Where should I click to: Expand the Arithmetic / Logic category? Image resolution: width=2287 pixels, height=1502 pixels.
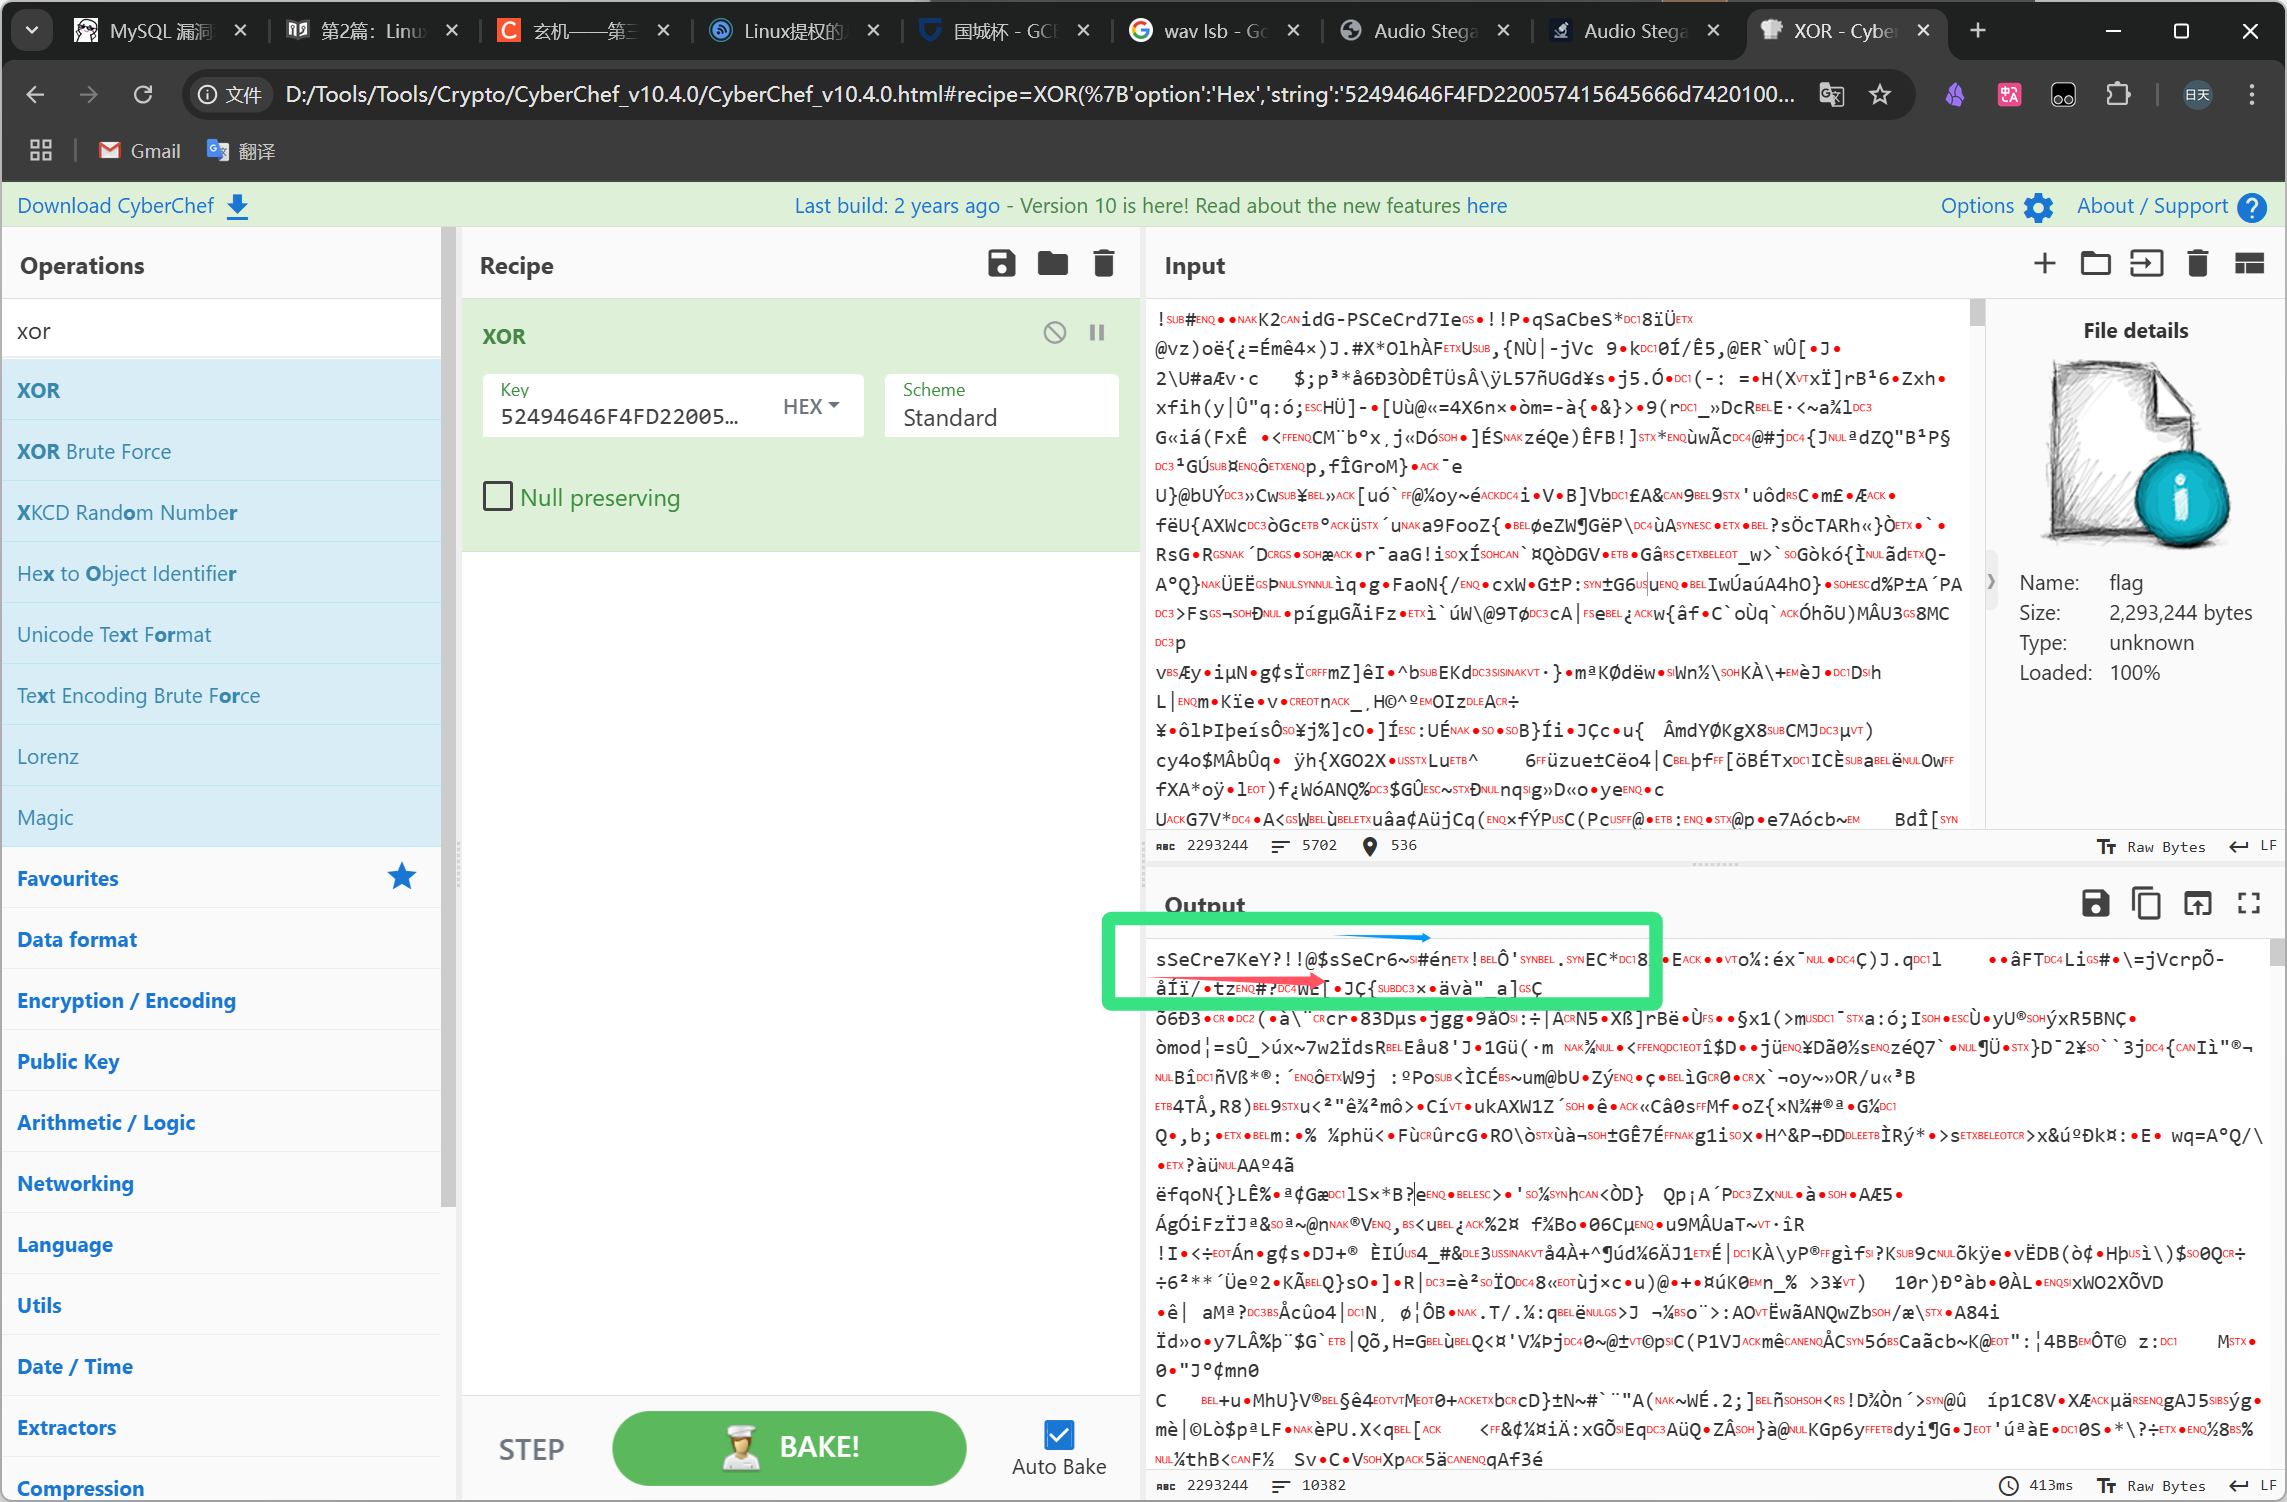[221, 1122]
